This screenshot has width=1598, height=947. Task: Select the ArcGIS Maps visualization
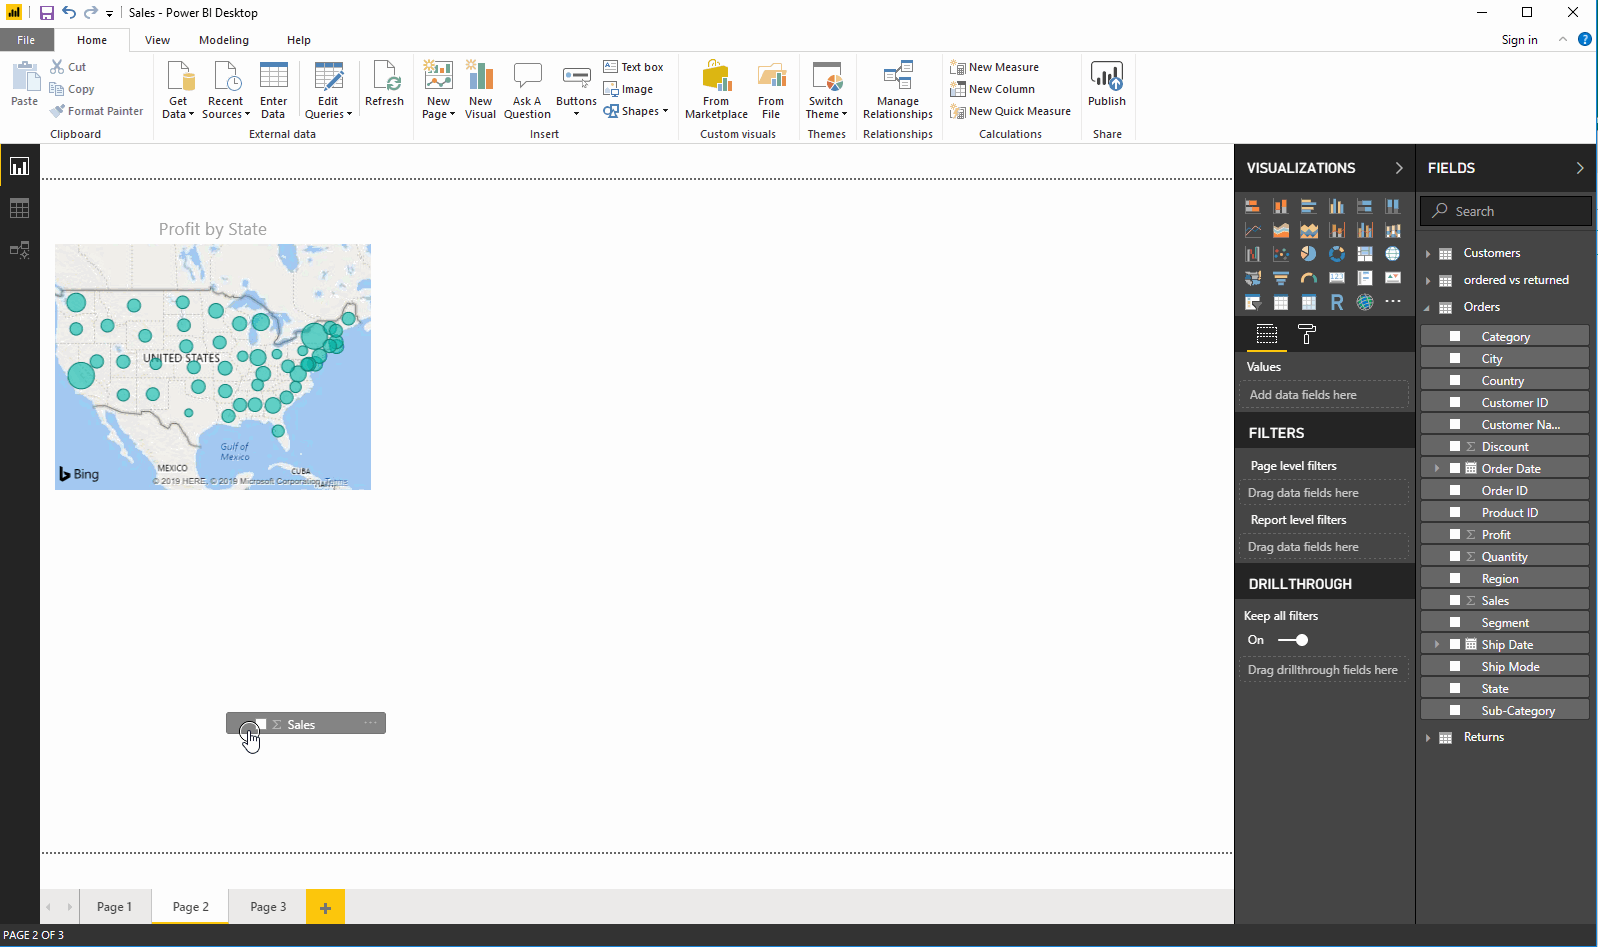click(x=1364, y=302)
